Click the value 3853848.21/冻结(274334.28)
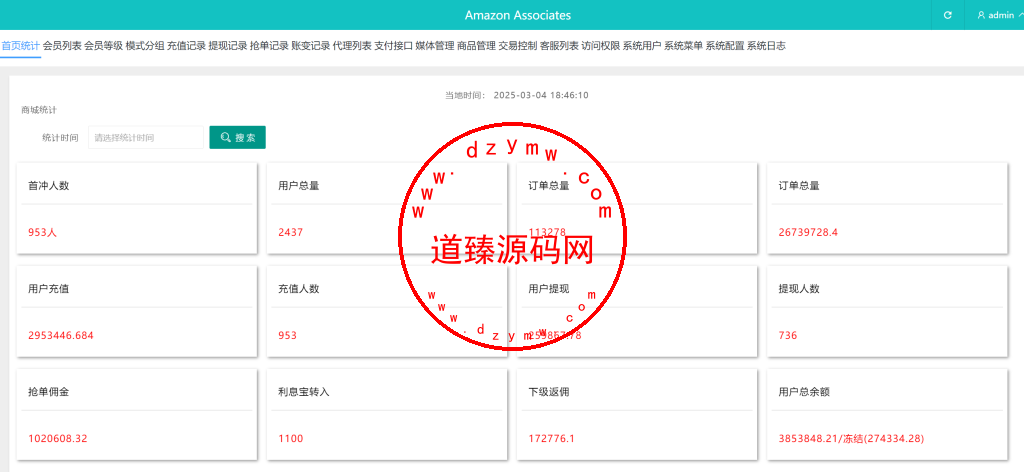1024x472 pixels. tap(851, 439)
